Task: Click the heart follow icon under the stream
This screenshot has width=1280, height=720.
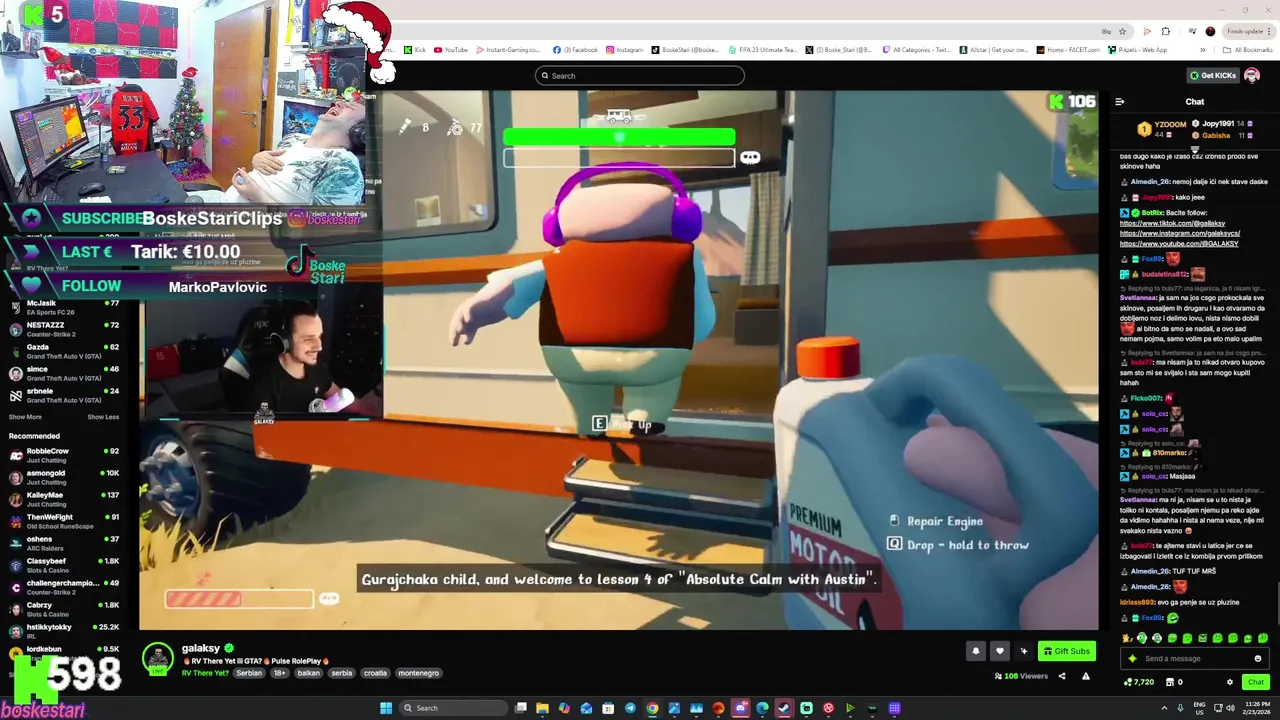Action: tap(999, 651)
